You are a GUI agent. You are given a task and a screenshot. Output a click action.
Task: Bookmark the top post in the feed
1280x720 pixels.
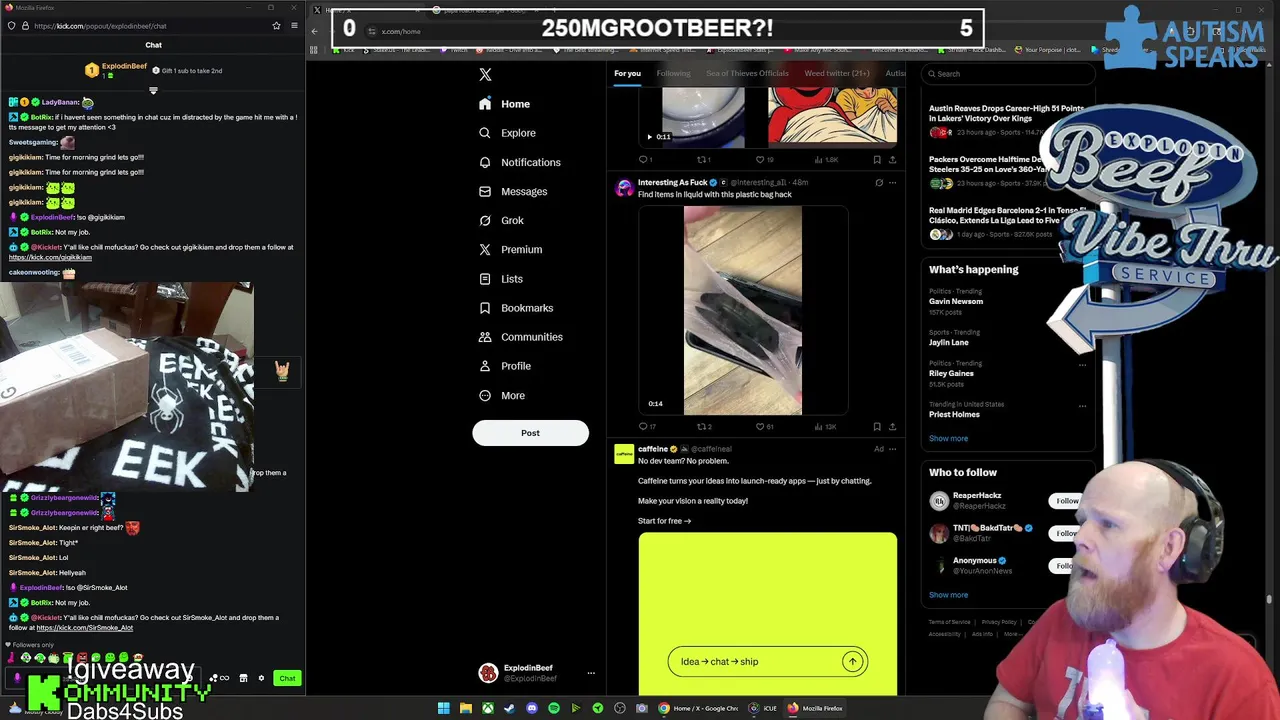pyautogui.click(x=877, y=160)
